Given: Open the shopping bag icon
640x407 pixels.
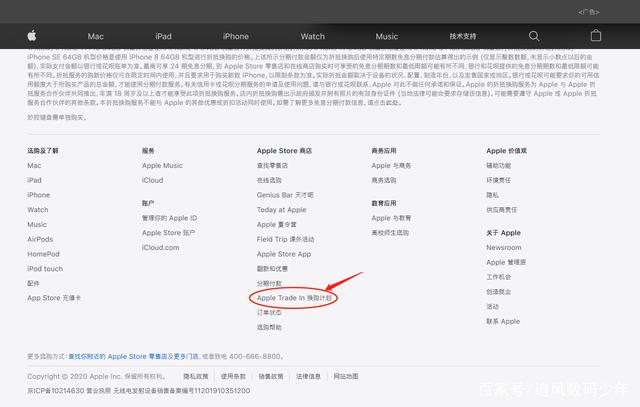Looking at the screenshot, I should pyautogui.click(x=596, y=36).
